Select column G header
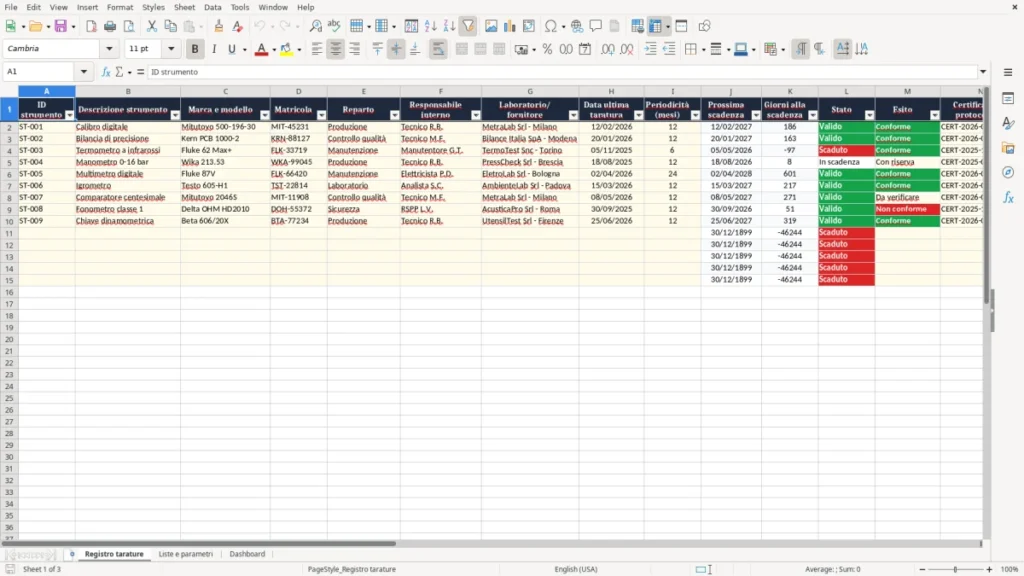This screenshot has height=576, width=1024. tap(530, 91)
